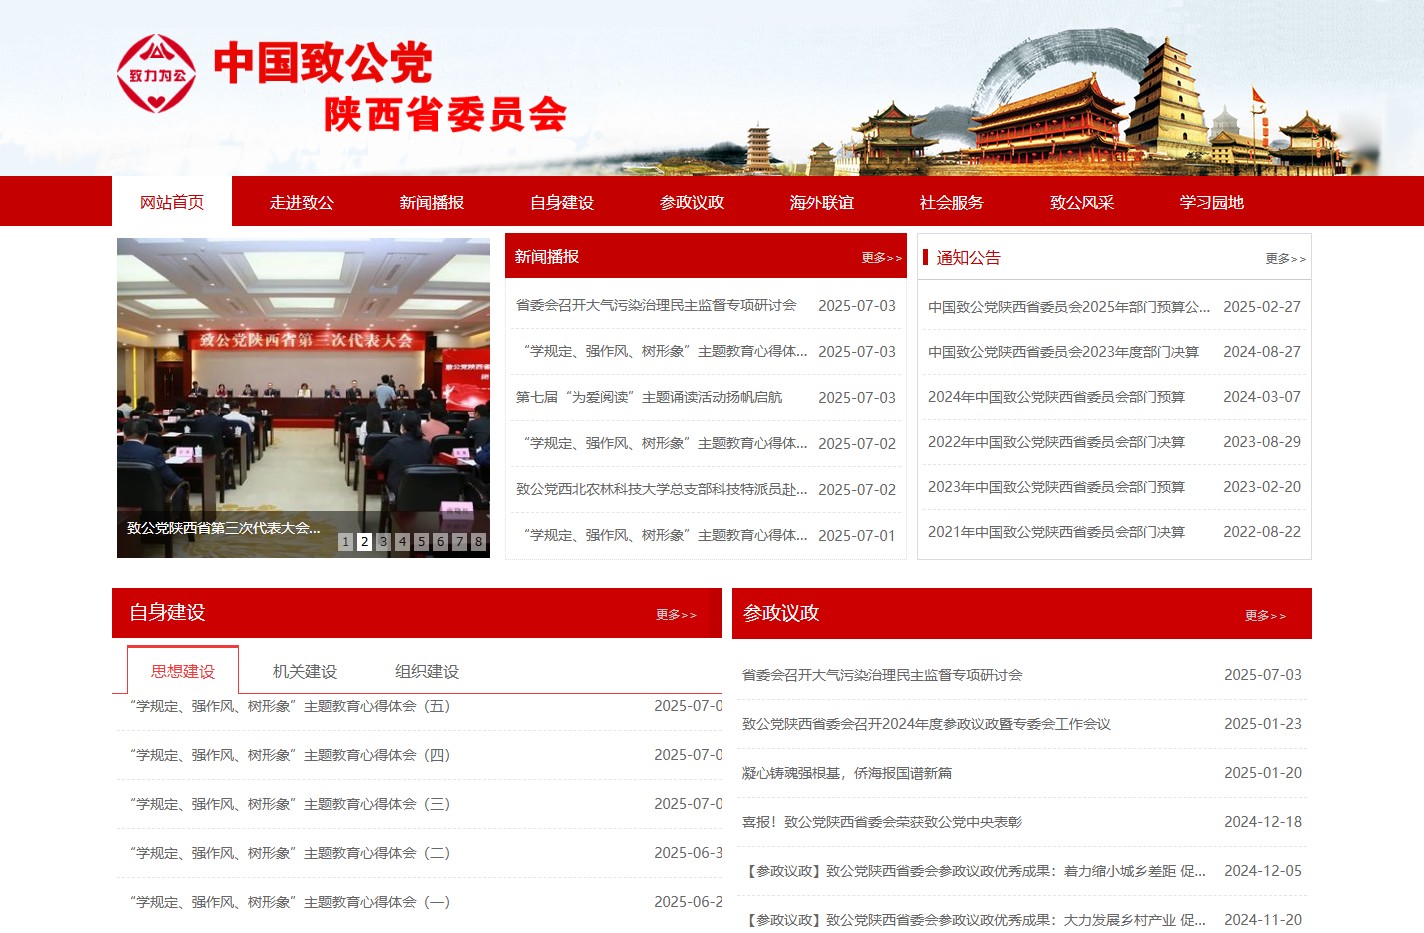Open 主题教育心得体会（五）article
The image size is (1424, 933).
[x=290, y=706]
